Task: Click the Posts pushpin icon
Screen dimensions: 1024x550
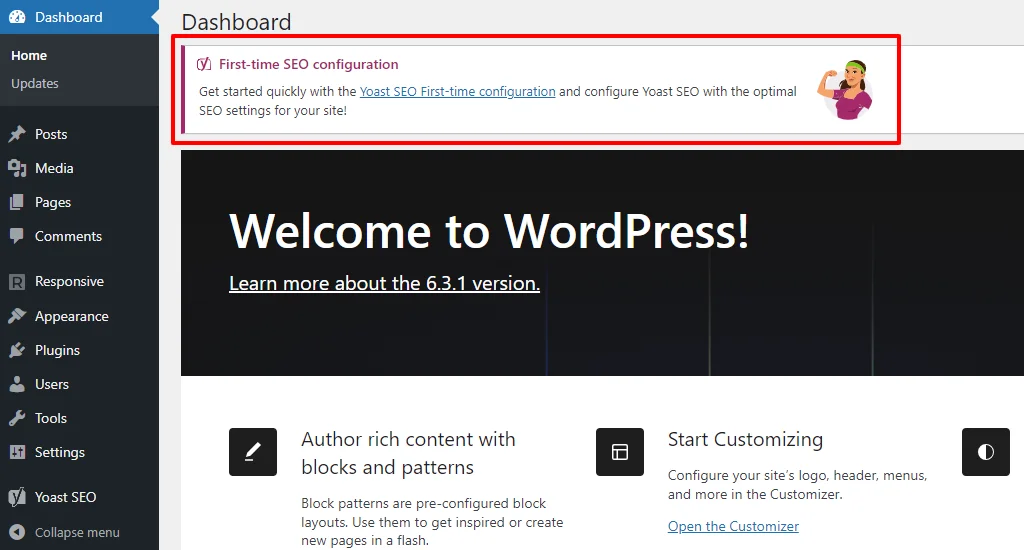Action: [x=17, y=134]
